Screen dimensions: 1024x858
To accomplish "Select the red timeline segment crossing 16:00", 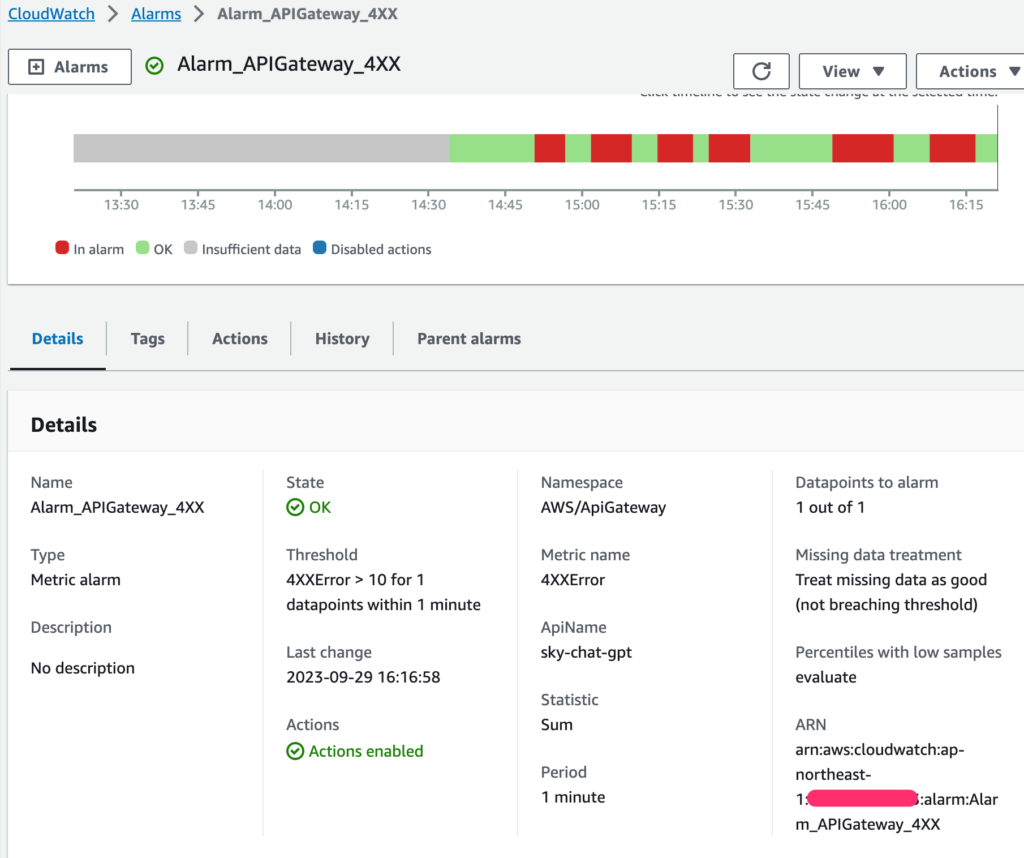I will pyautogui.click(x=863, y=148).
